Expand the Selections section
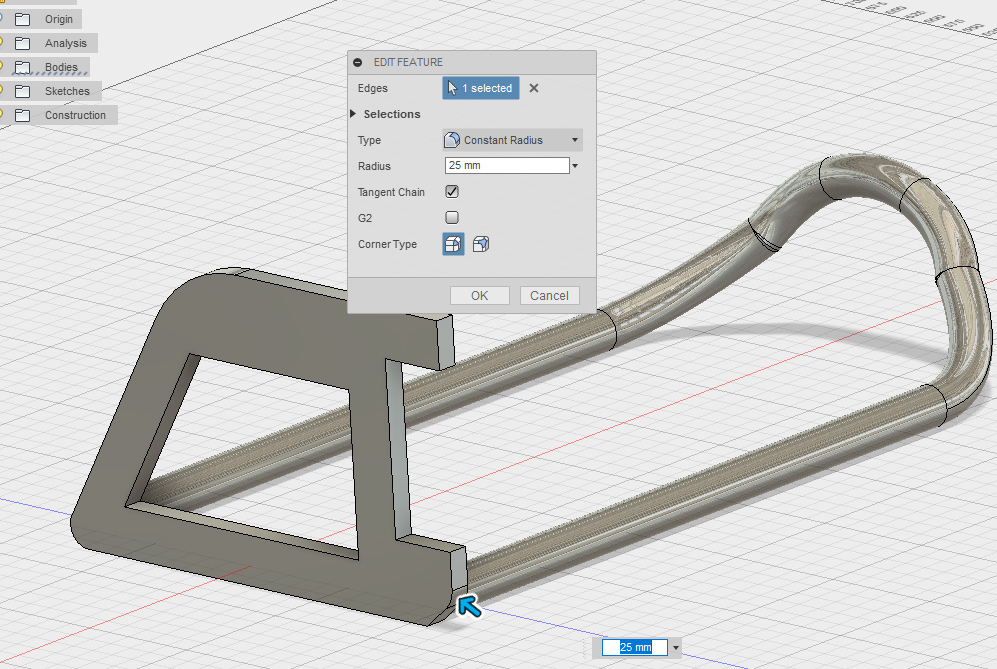The image size is (997, 669). [x=354, y=114]
